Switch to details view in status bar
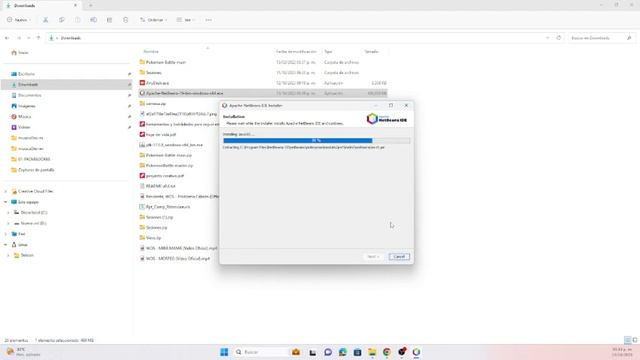Viewport: 640px width, 360px height. pyautogui.click(x=627, y=340)
